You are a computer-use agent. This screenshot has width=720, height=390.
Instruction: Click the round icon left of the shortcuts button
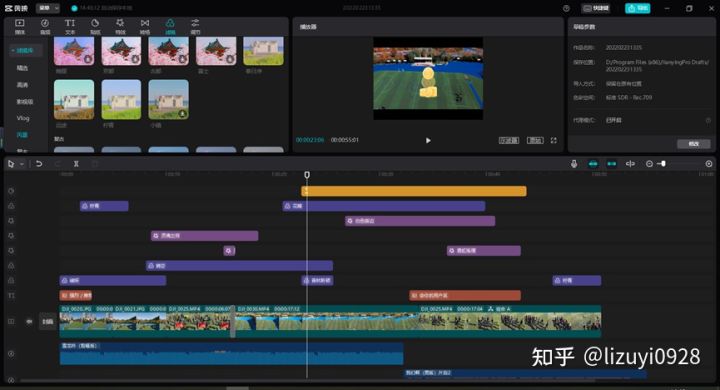[x=566, y=8]
